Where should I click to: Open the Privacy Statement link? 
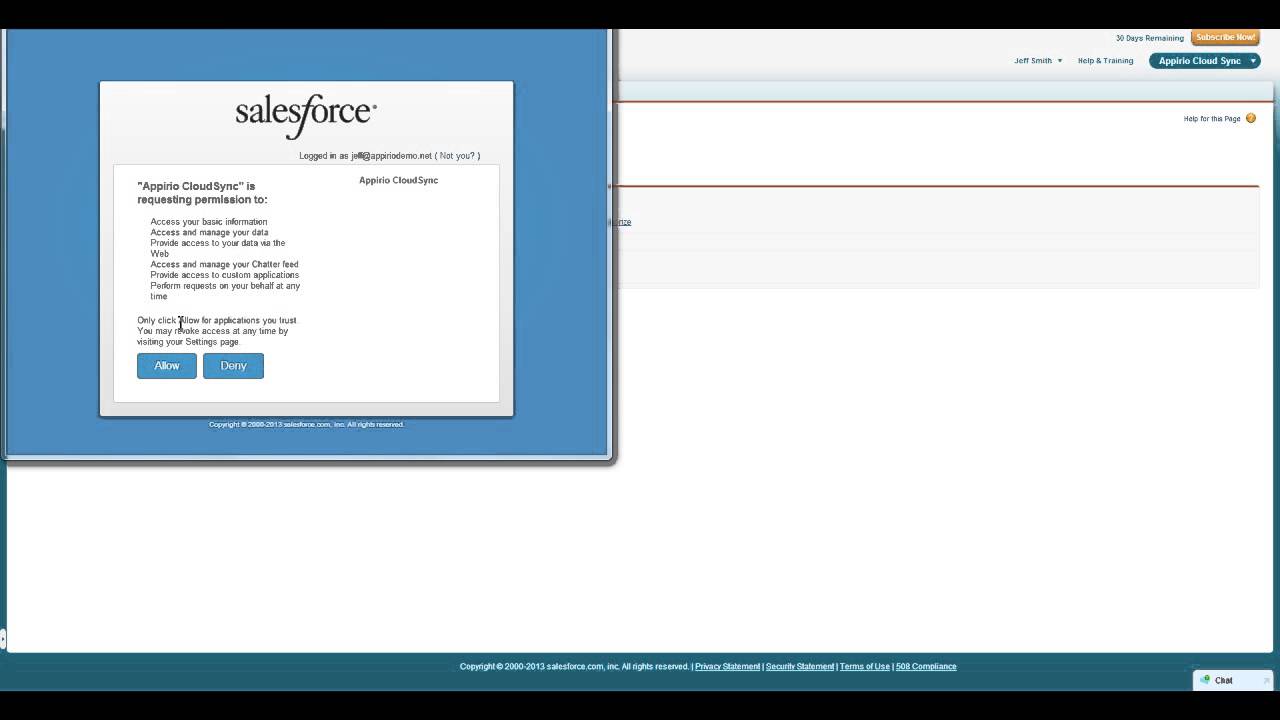[x=727, y=667]
